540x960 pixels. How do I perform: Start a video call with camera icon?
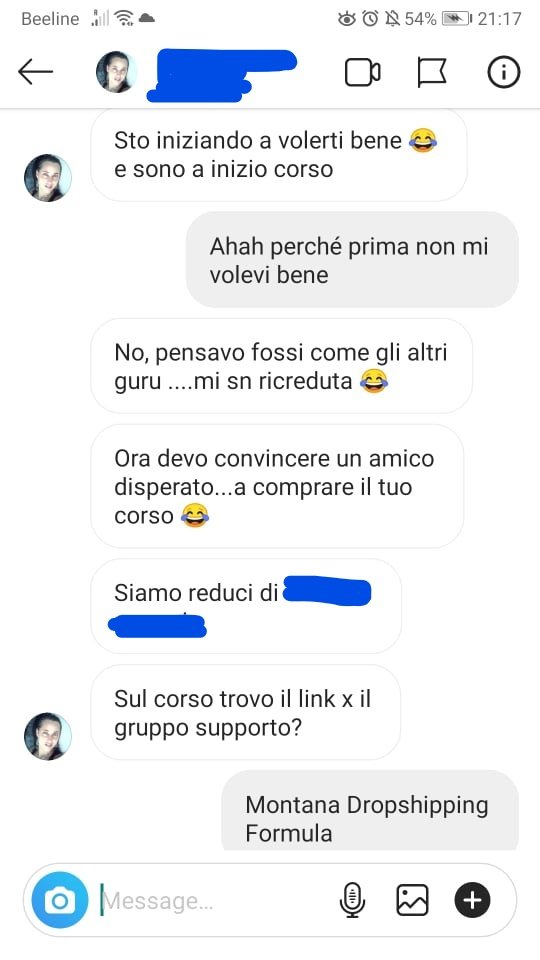362,72
